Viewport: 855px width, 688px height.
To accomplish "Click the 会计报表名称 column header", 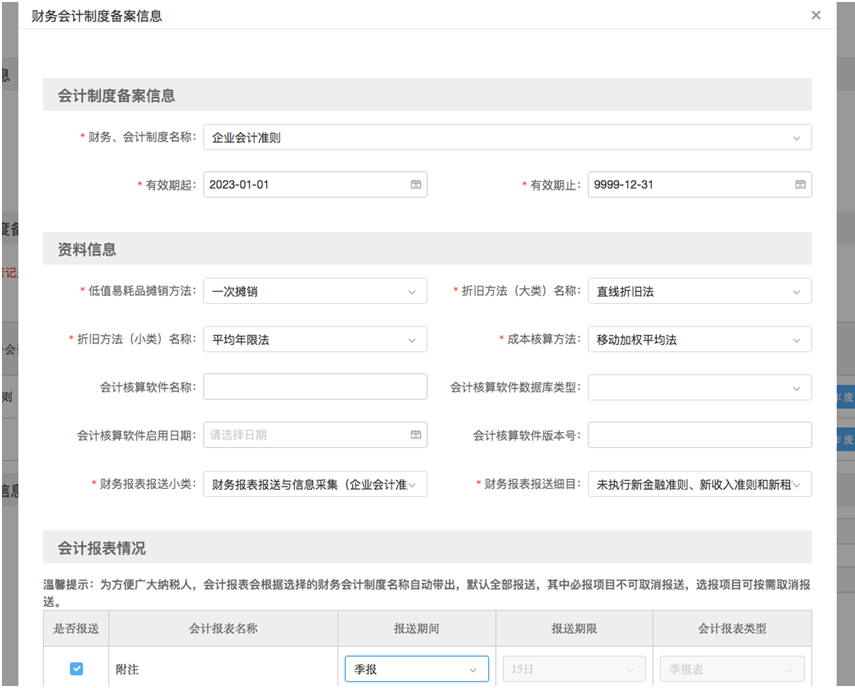I will [x=223, y=629].
